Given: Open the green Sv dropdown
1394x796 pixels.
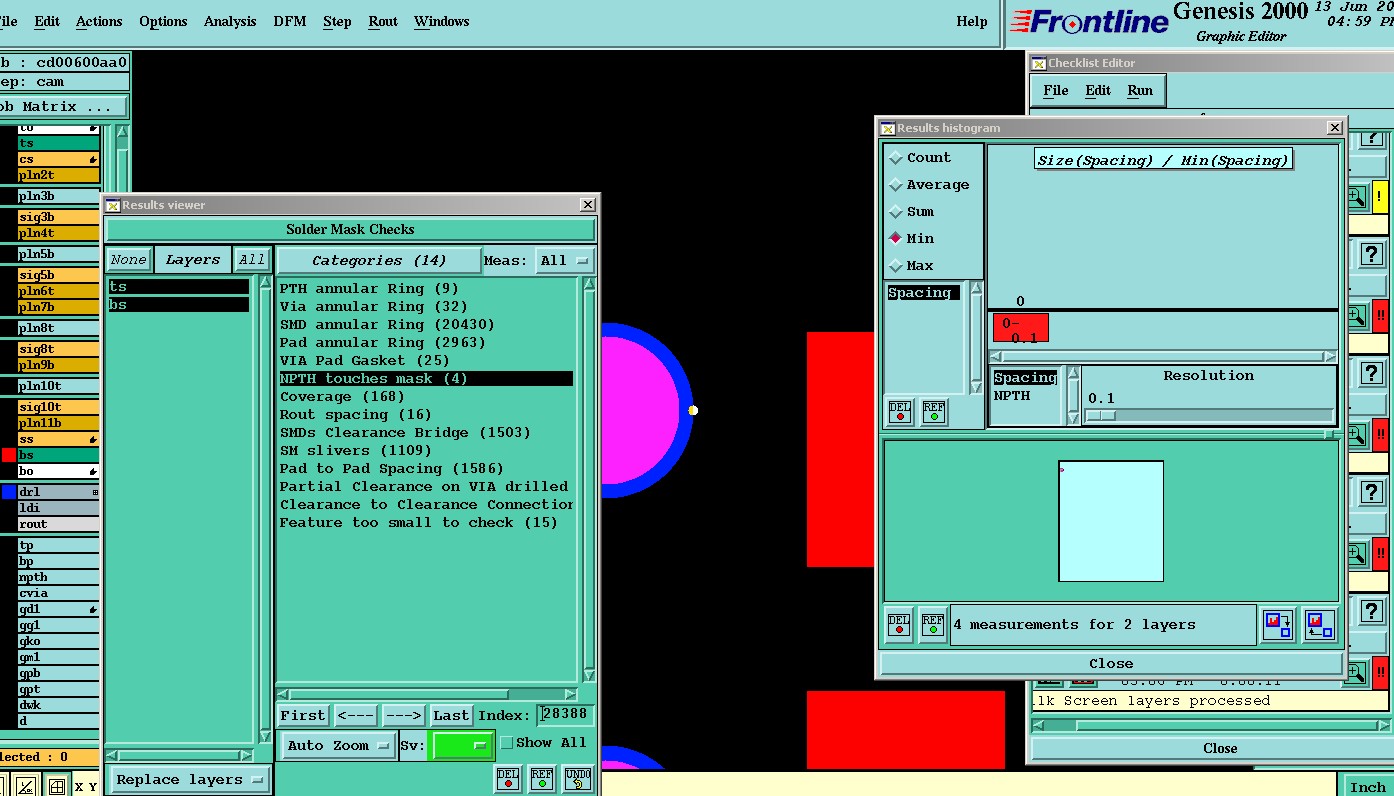Looking at the screenshot, I should tap(461, 746).
